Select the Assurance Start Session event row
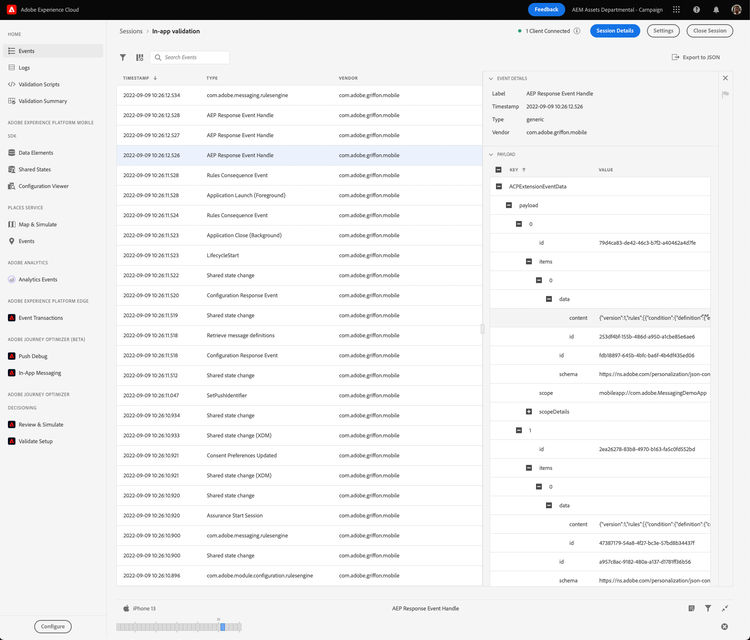Screen dimensions: 750x640 pos(299,516)
